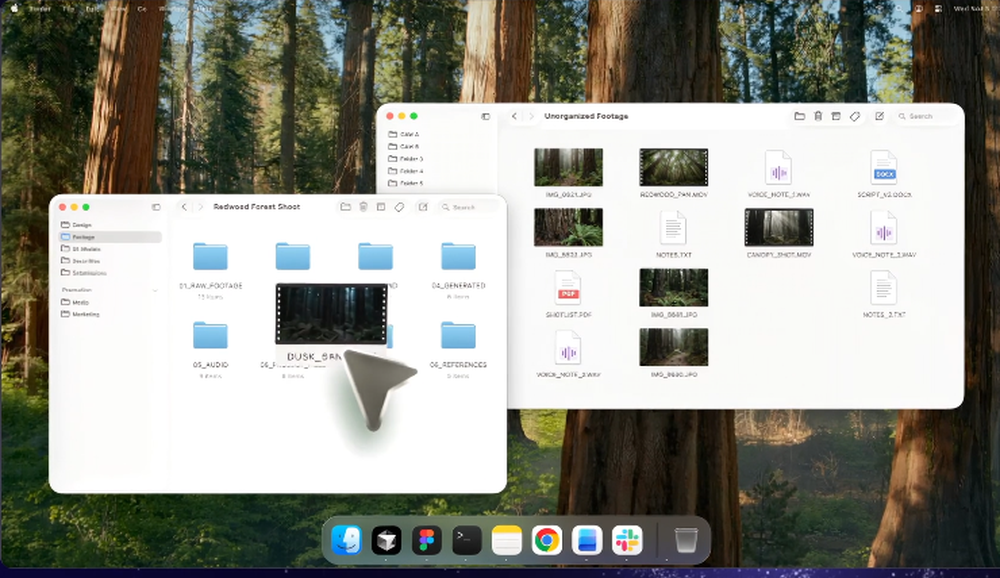Click compose icon in Unorganized Footage toolbar
The width and height of the screenshot is (1000, 578).
click(879, 116)
